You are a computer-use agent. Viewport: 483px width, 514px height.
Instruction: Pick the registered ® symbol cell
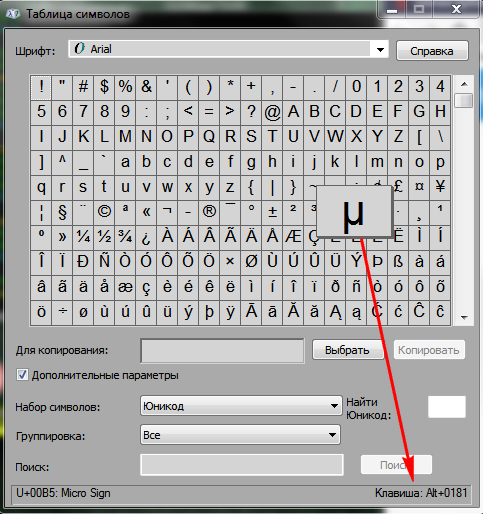coord(209,212)
